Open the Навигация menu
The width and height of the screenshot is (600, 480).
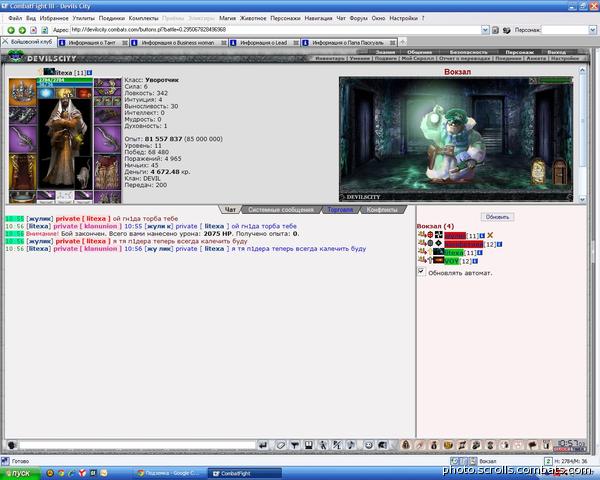coord(318,18)
